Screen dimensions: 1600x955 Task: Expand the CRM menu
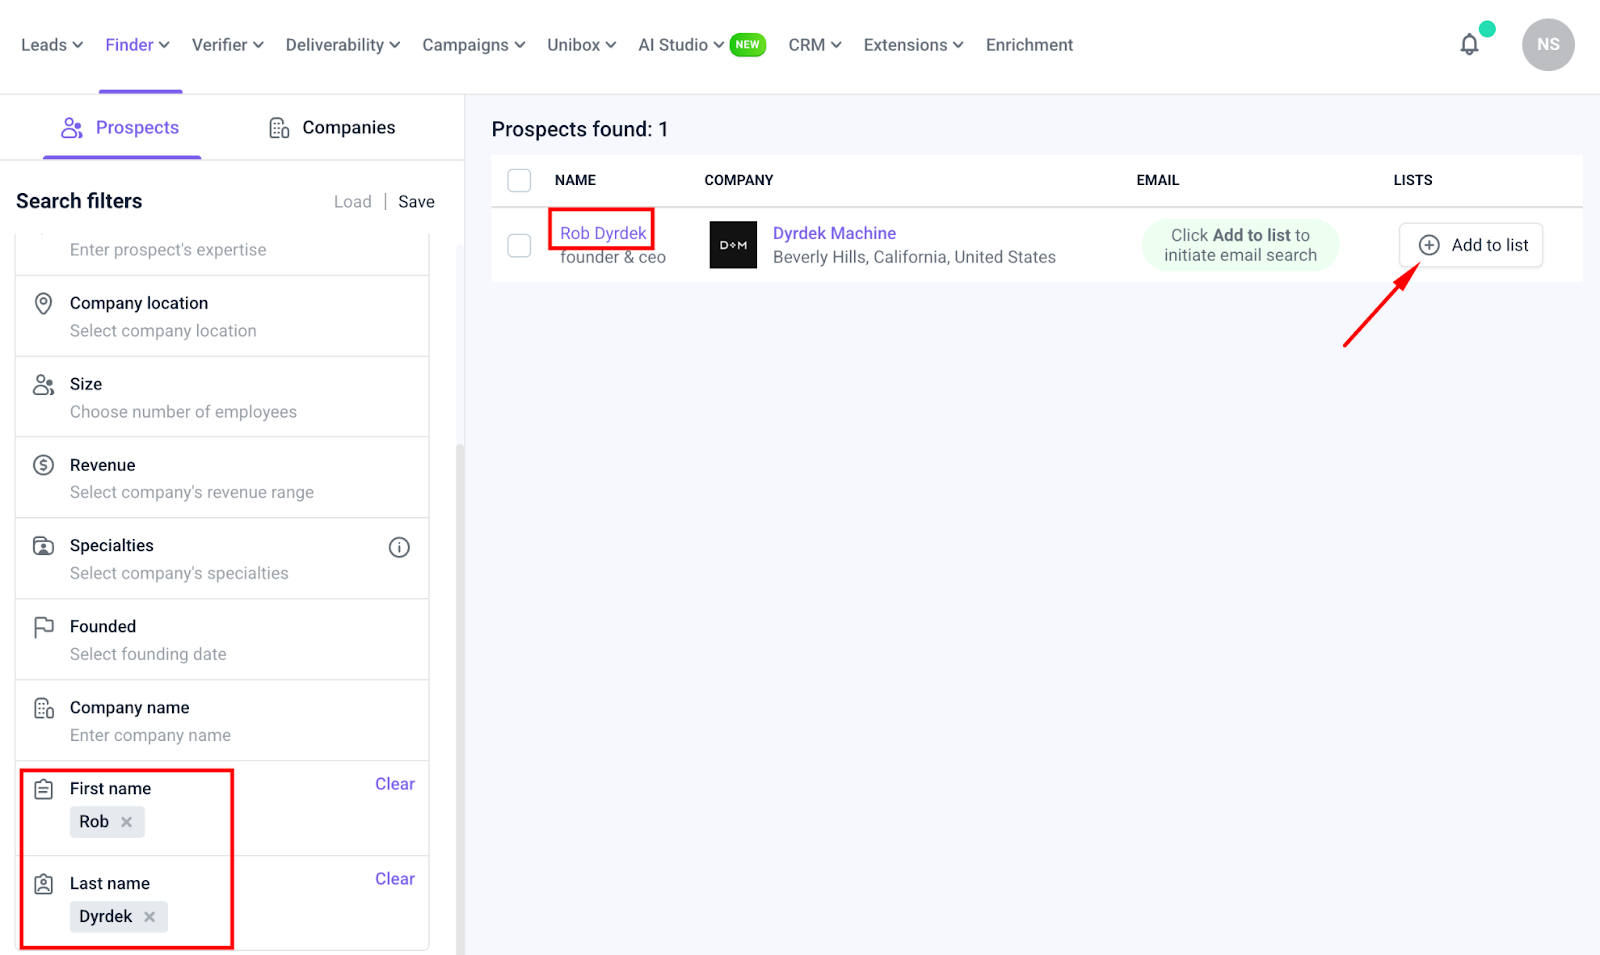tap(815, 45)
